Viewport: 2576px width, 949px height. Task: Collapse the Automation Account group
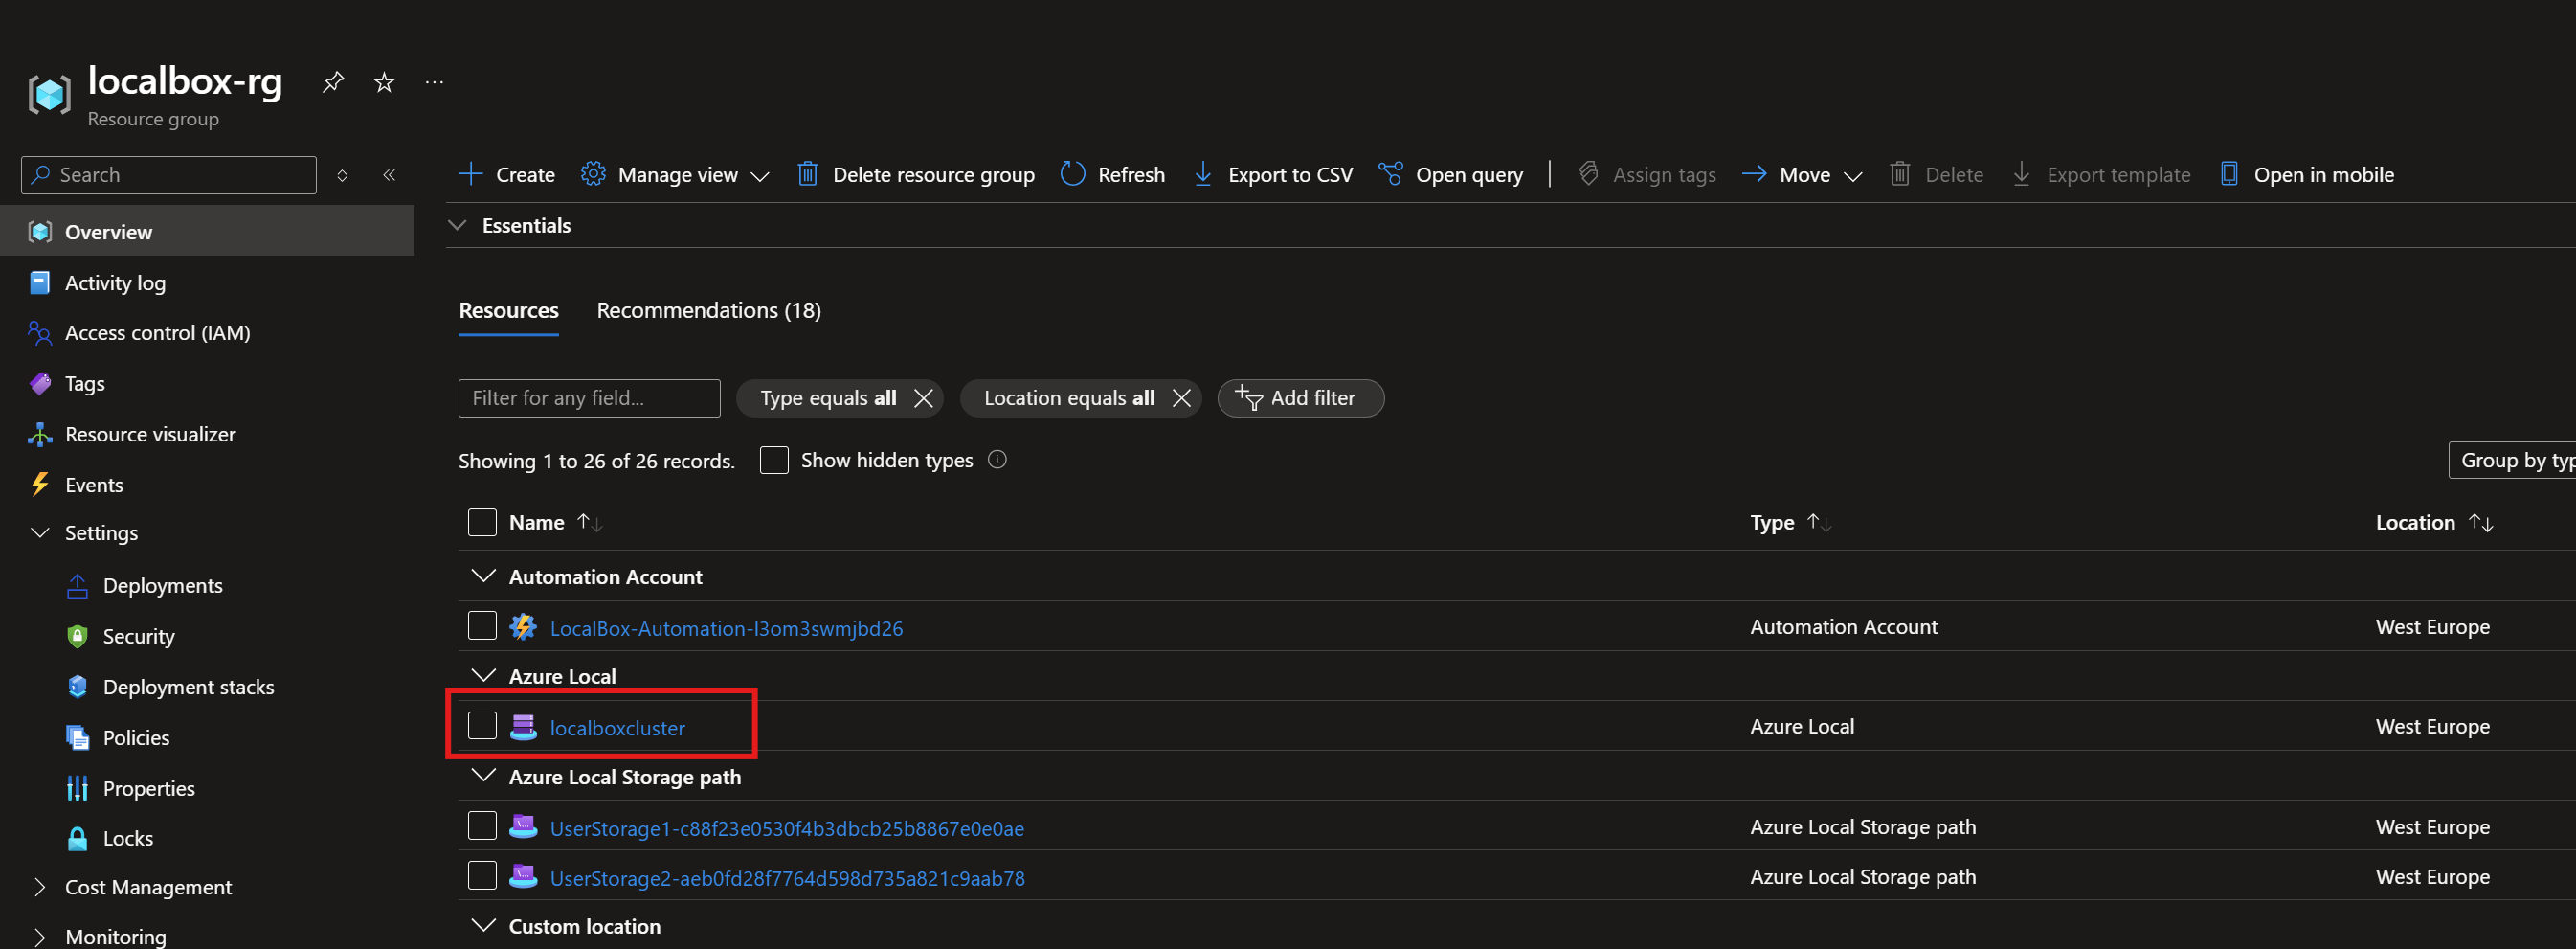pos(484,577)
